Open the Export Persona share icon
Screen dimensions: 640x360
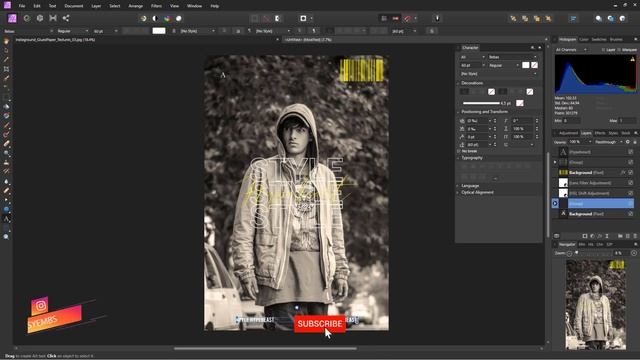coord(66,18)
